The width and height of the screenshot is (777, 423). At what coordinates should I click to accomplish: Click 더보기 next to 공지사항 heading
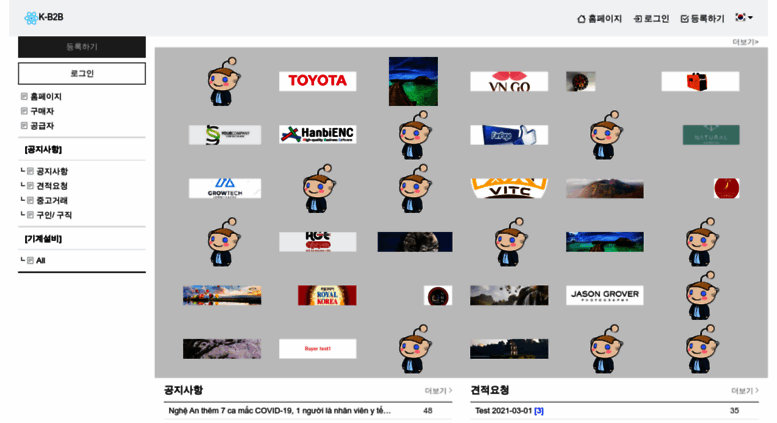(439, 391)
